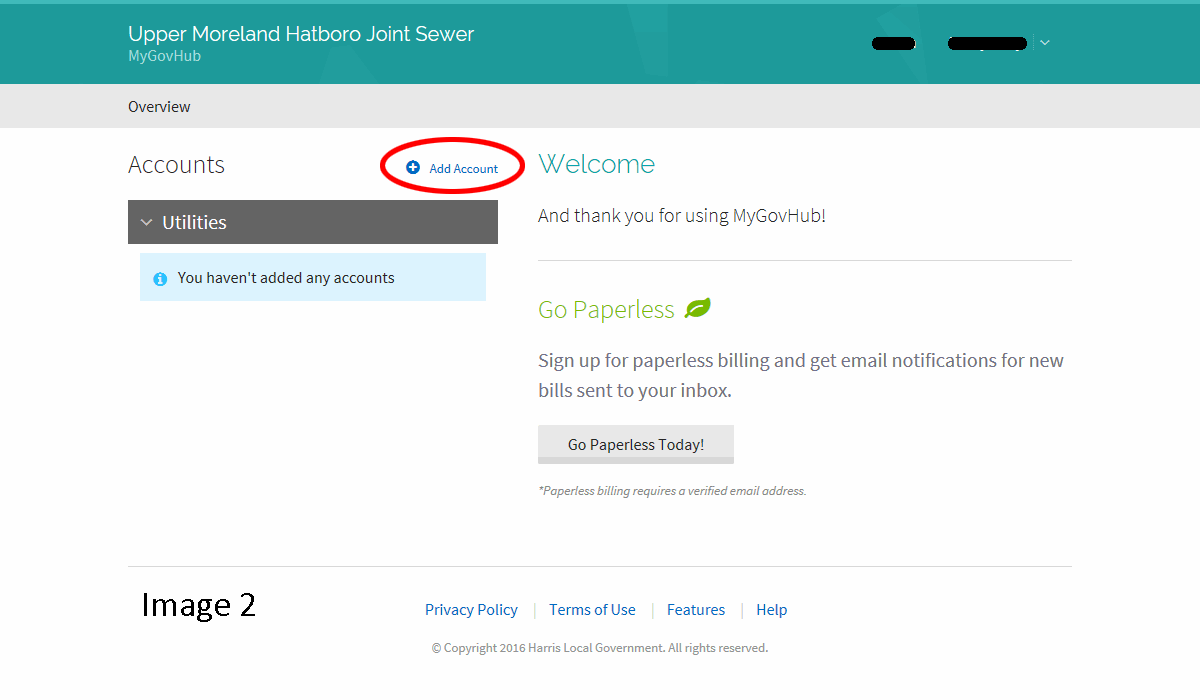Click the green leaf icon beside Go Paperless
The image size is (1200, 700).
tap(697, 309)
